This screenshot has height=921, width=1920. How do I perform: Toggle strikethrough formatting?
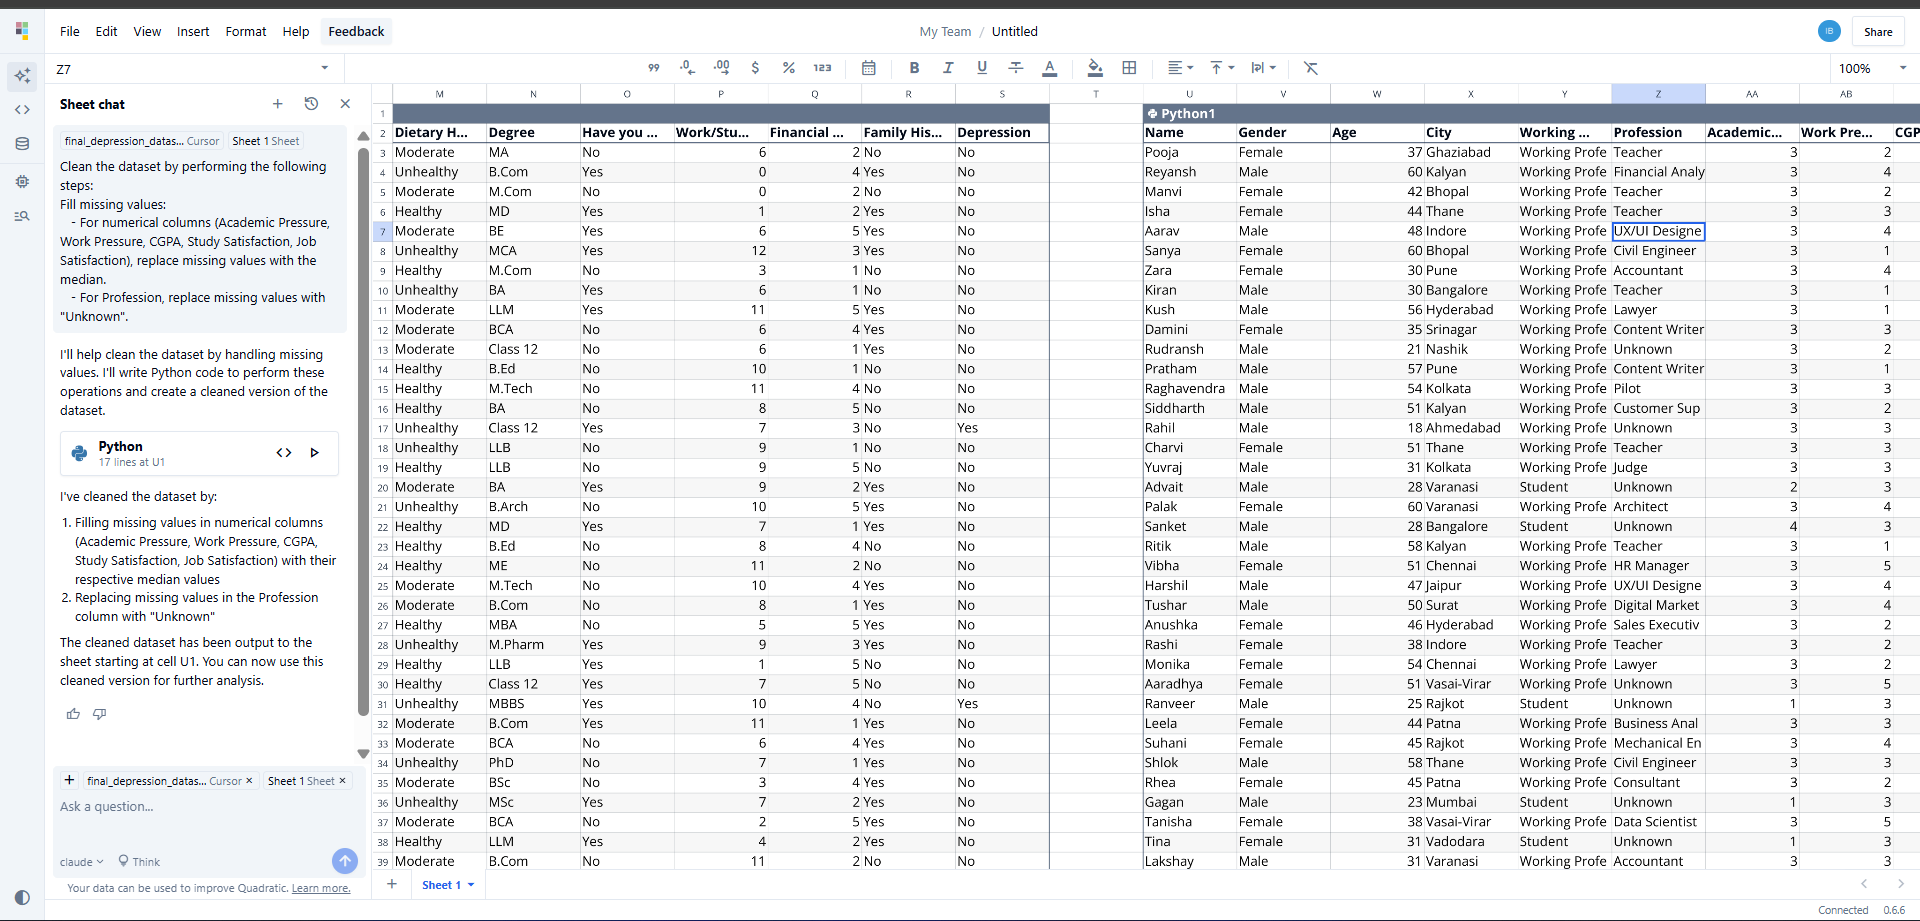[1016, 68]
